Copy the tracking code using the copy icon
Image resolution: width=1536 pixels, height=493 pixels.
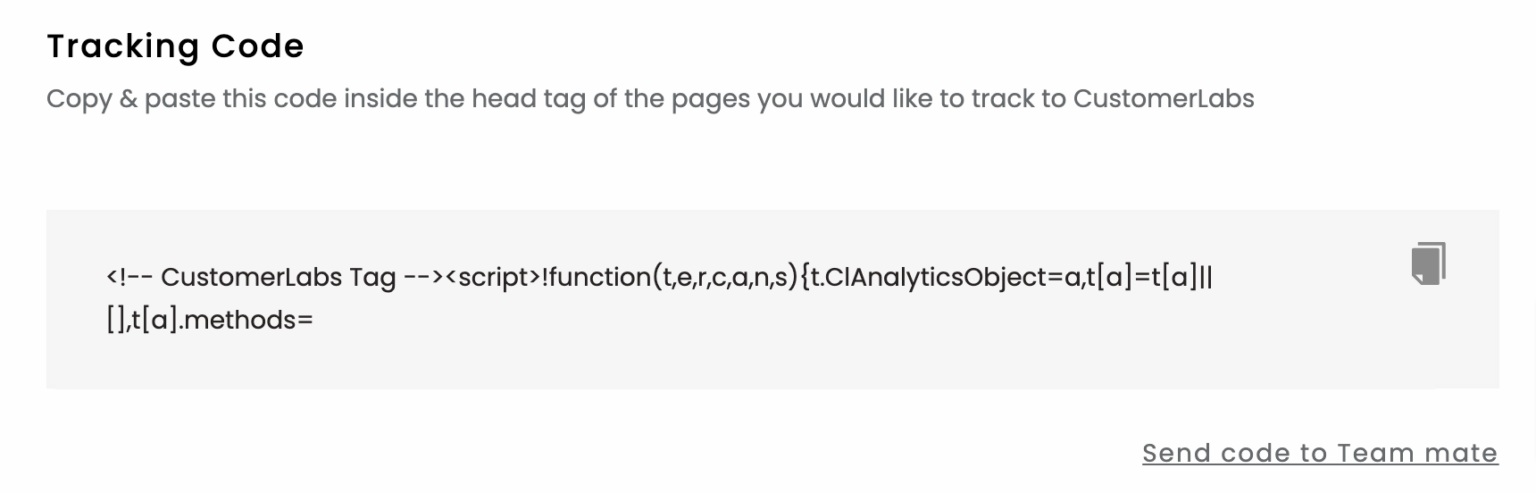coord(1429,264)
